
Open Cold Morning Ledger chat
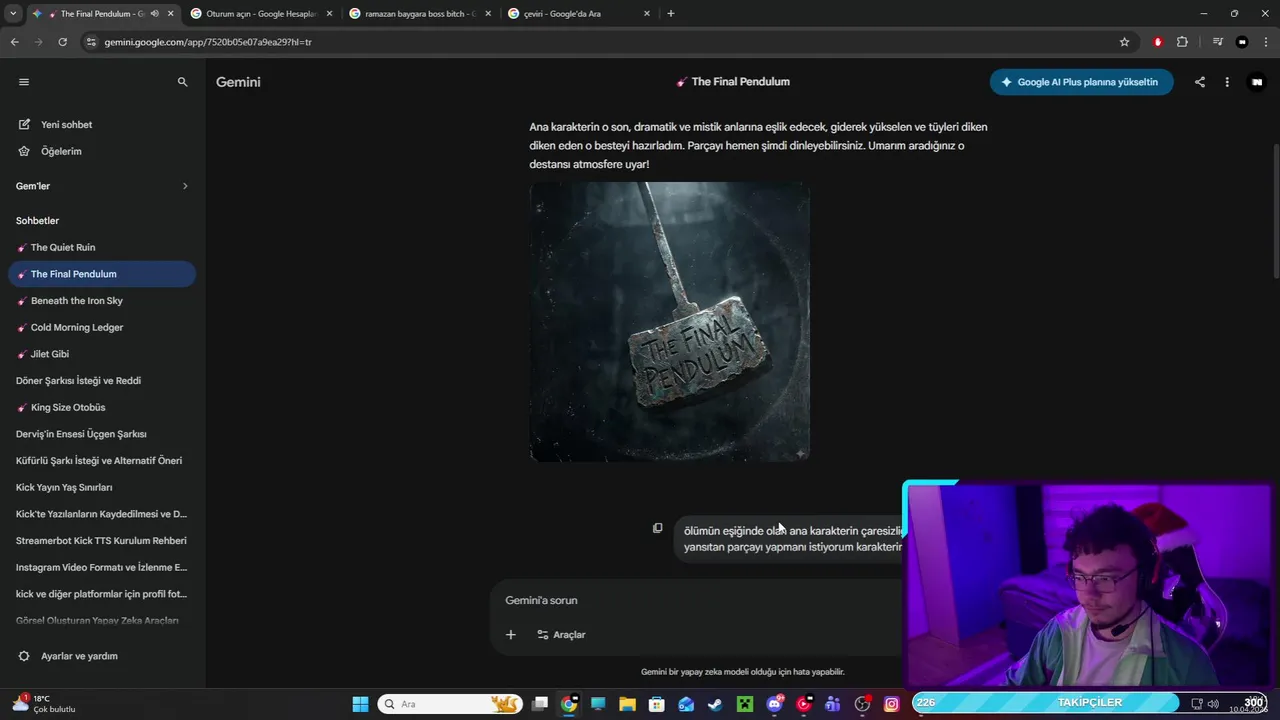(x=102, y=327)
